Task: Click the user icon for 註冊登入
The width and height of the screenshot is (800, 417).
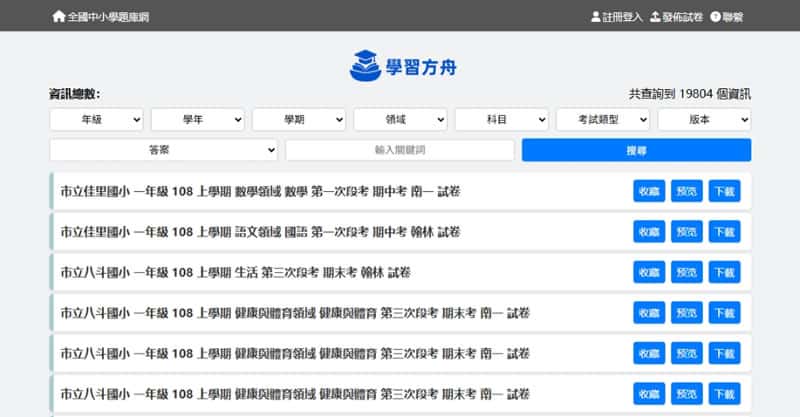Action: click(596, 16)
